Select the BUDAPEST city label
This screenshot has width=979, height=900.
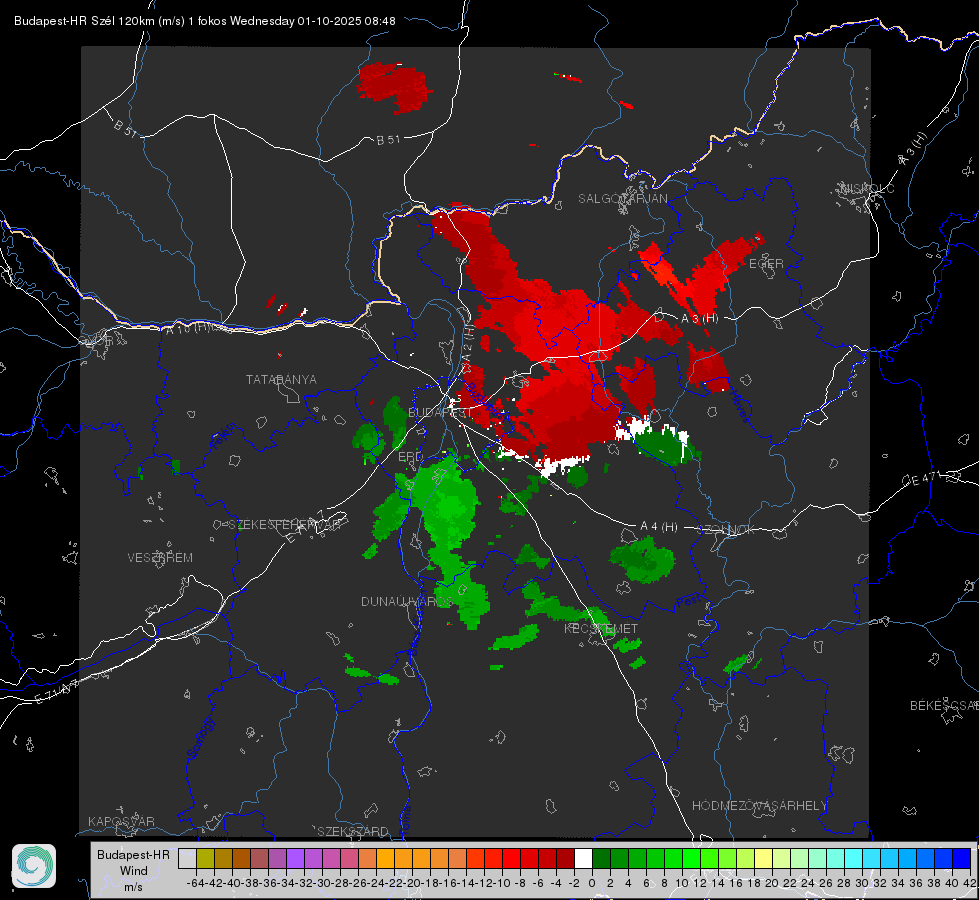[440, 413]
